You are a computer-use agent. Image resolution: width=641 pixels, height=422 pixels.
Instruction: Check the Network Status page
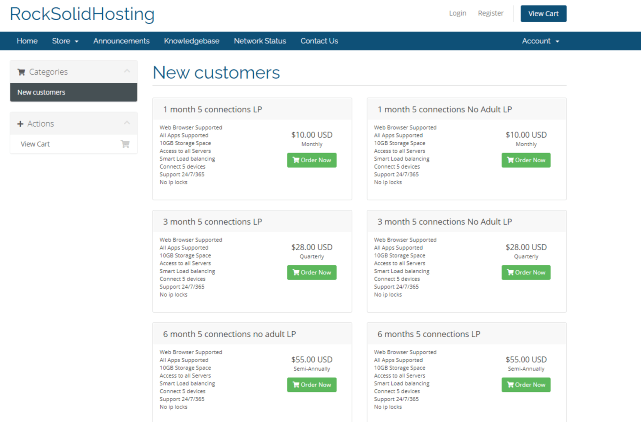(x=259, y=41)
